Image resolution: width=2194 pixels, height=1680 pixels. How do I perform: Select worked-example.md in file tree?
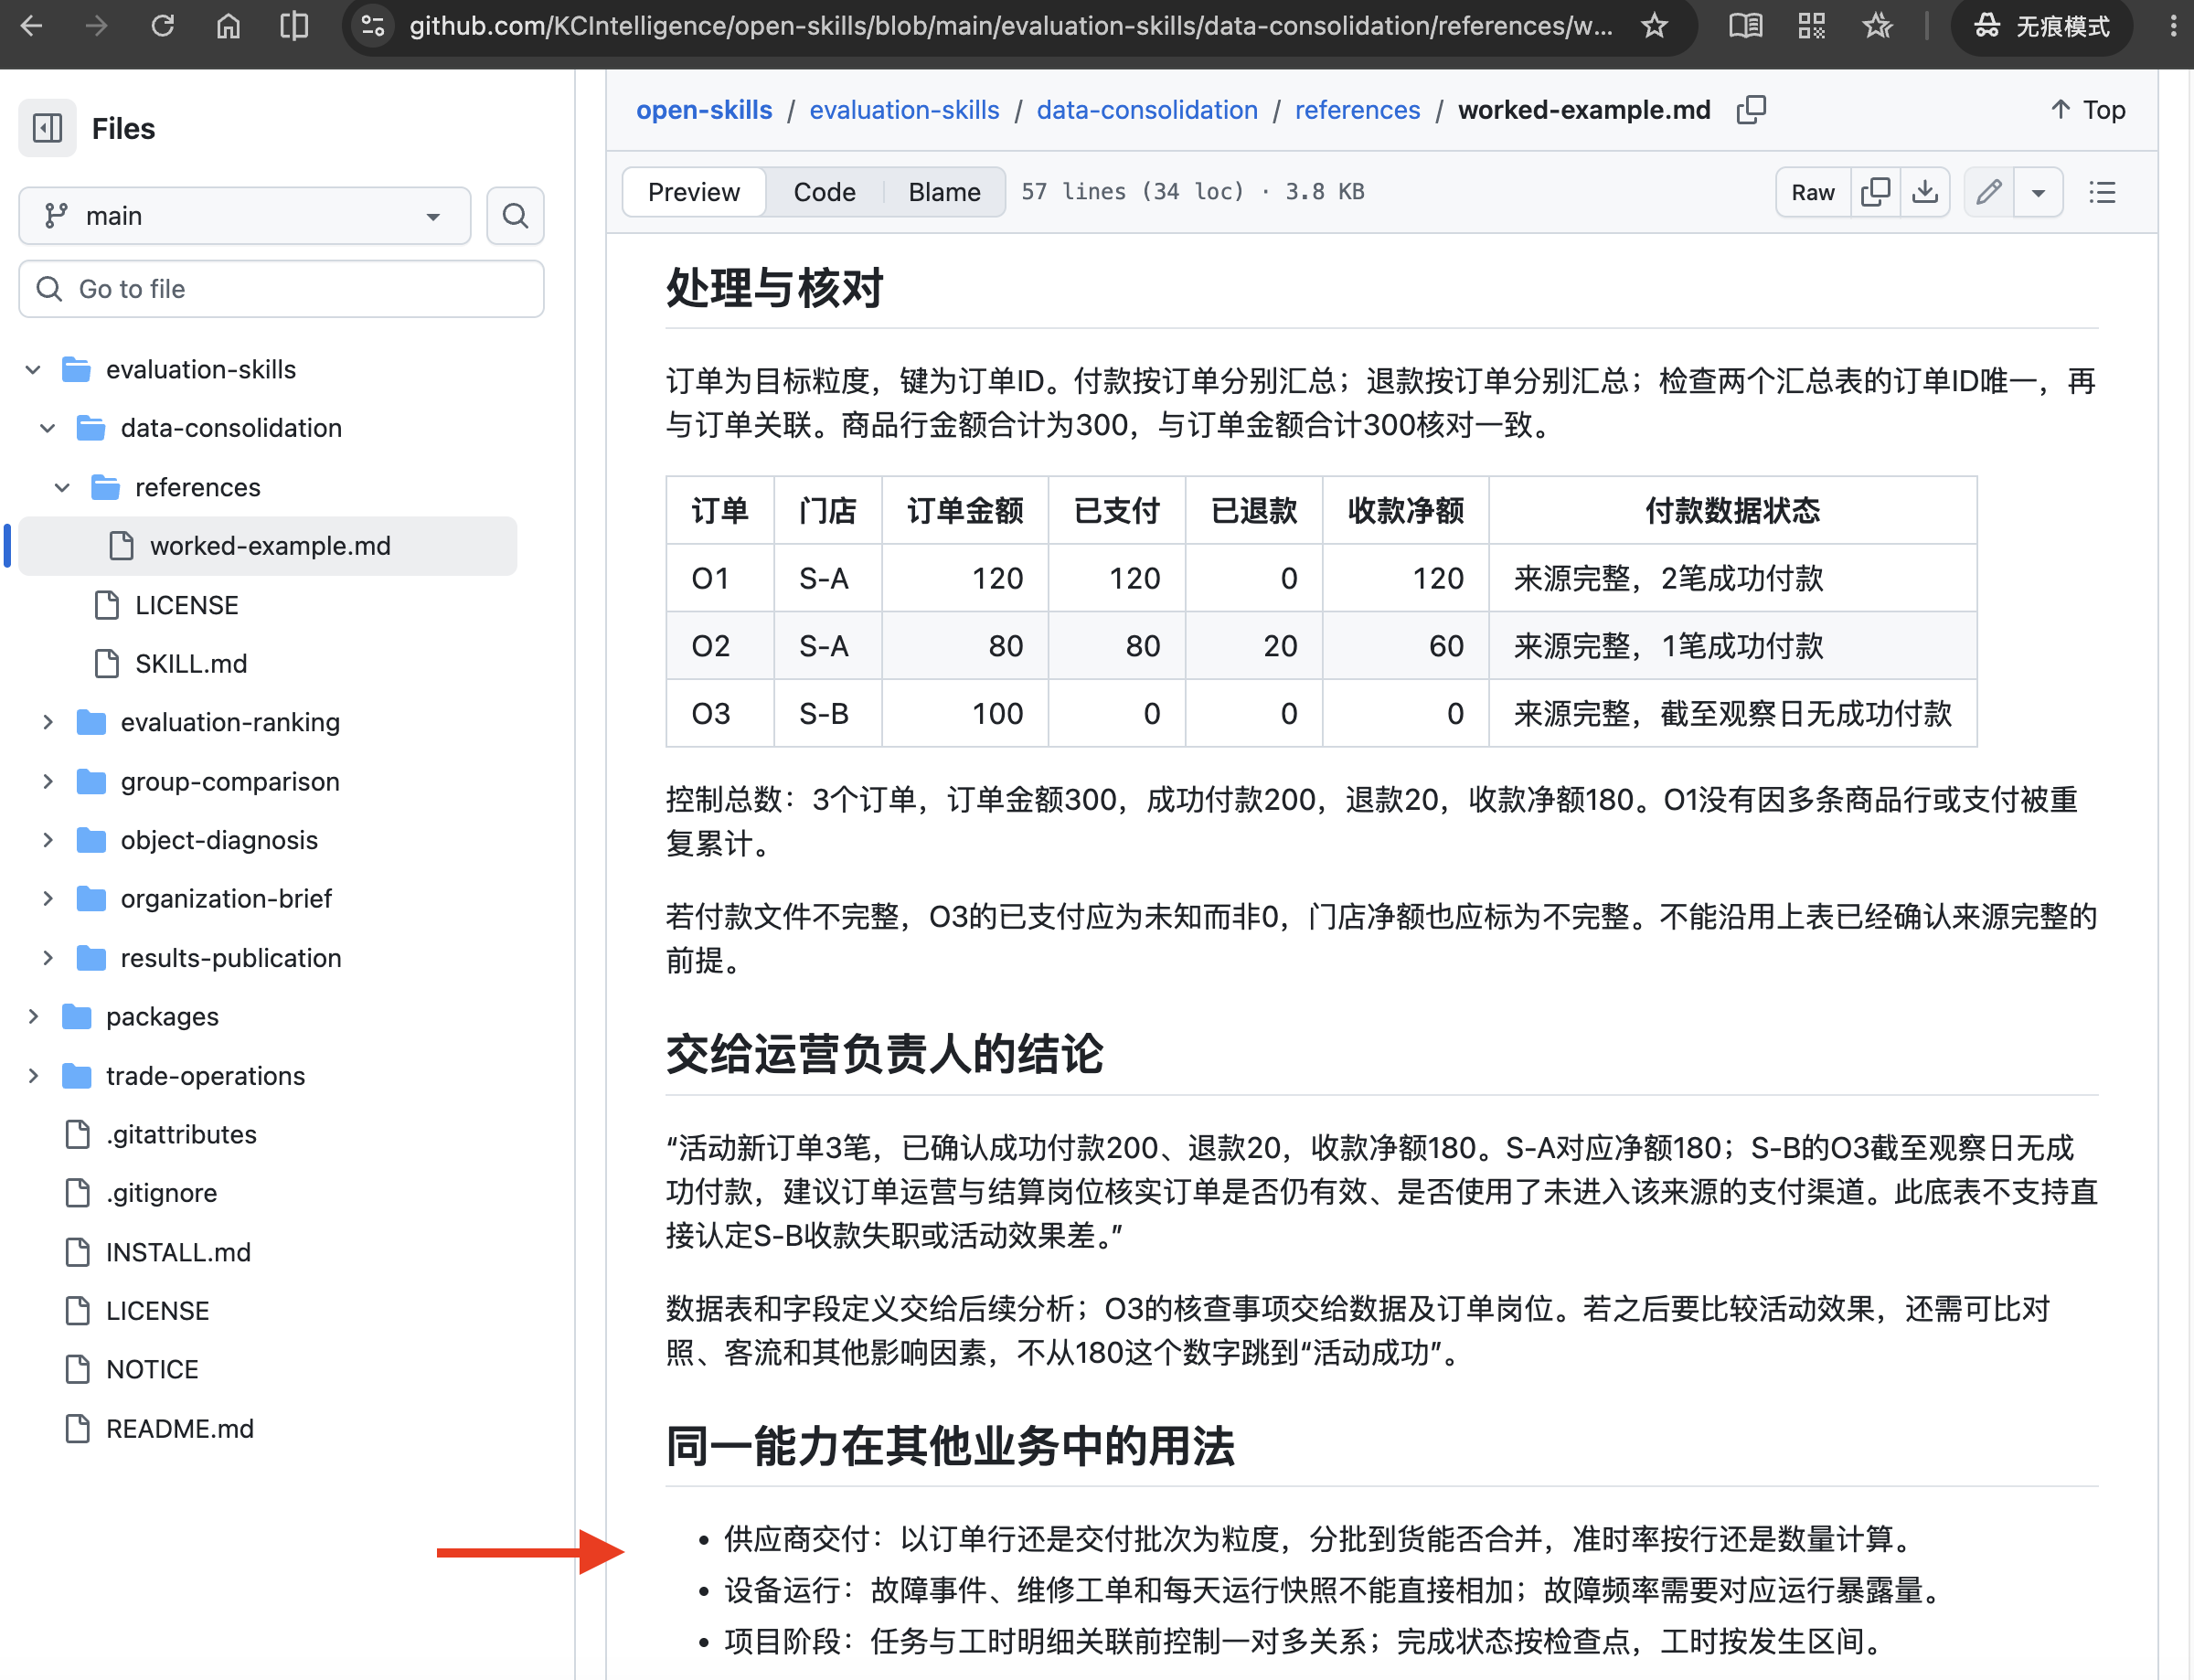coord(268,546)
